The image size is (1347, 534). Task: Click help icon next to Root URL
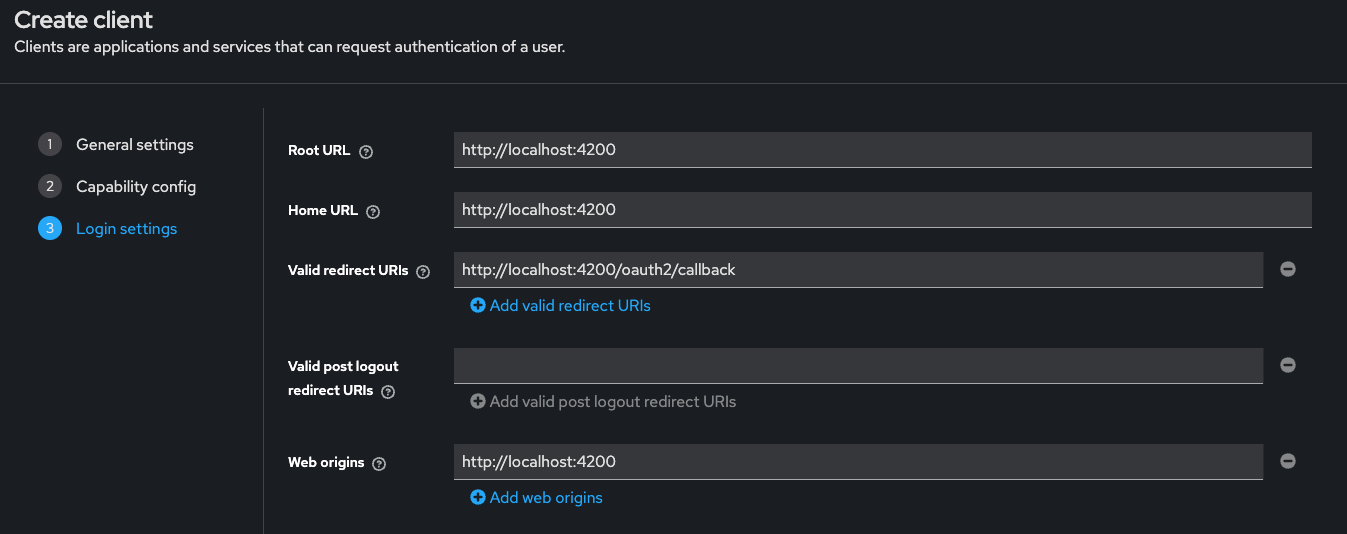click(366, 152)
